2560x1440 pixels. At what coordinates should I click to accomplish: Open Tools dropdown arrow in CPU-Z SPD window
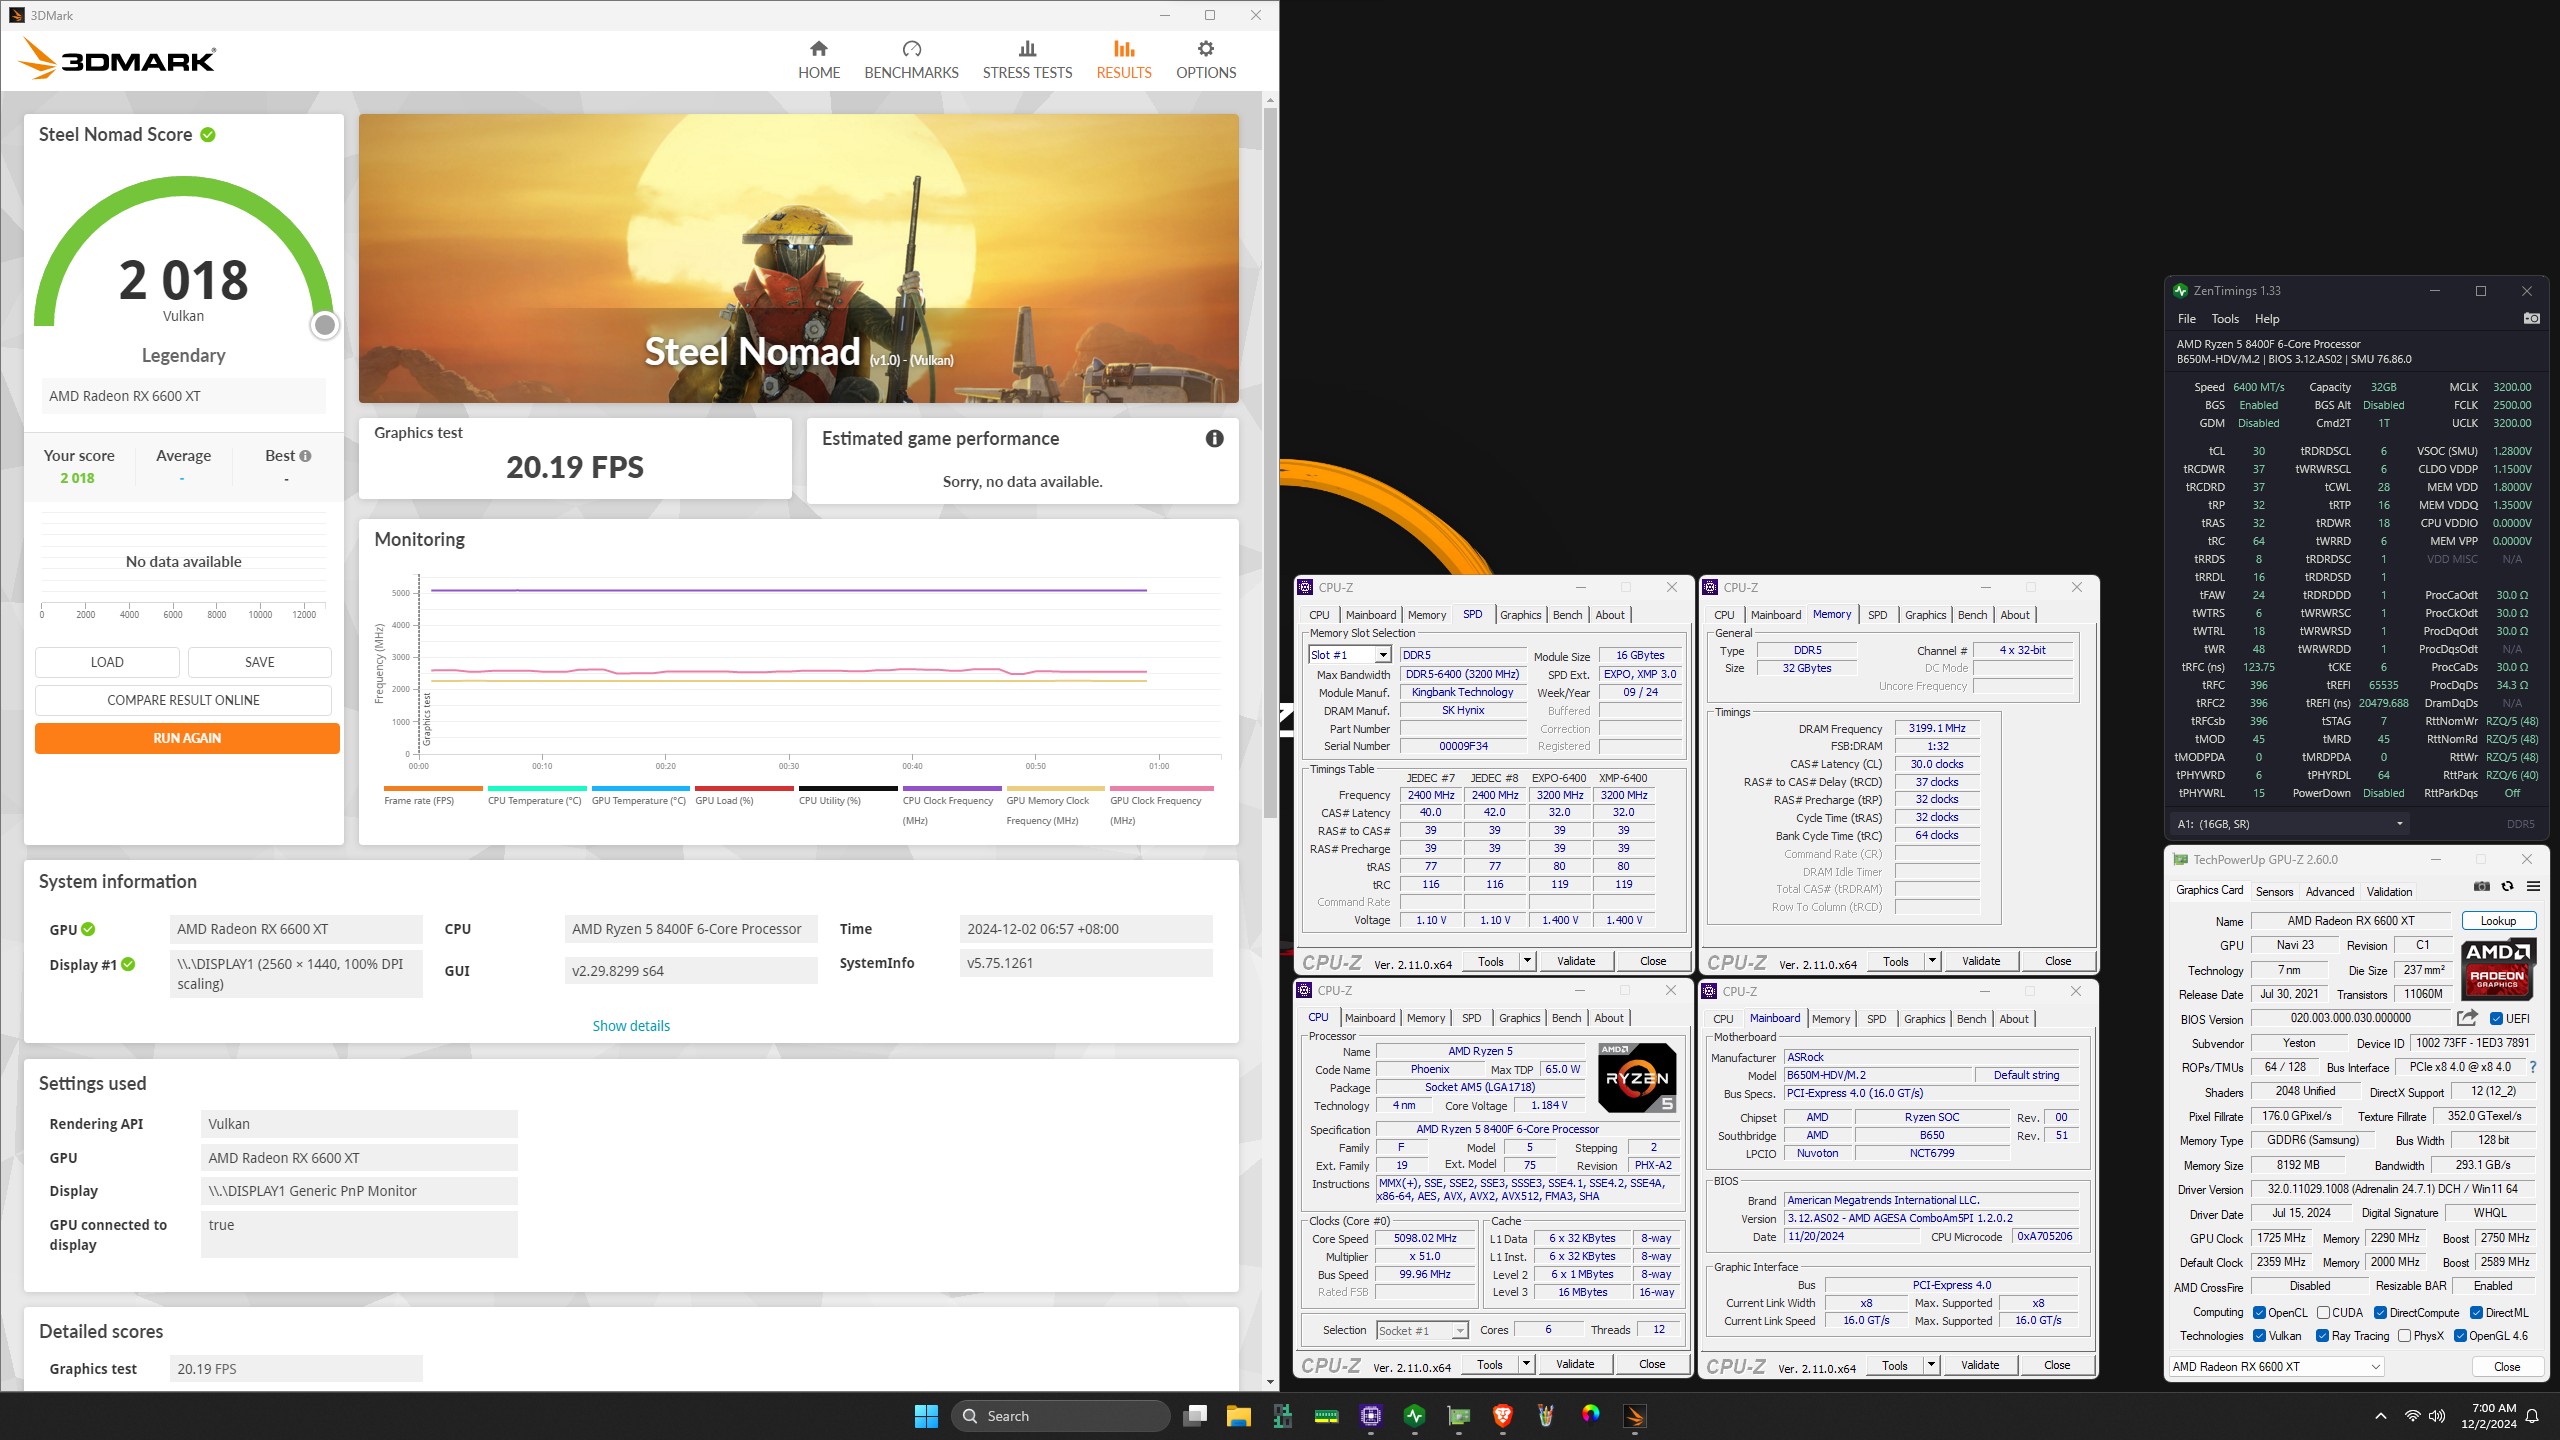click(x=1527, y=961)
